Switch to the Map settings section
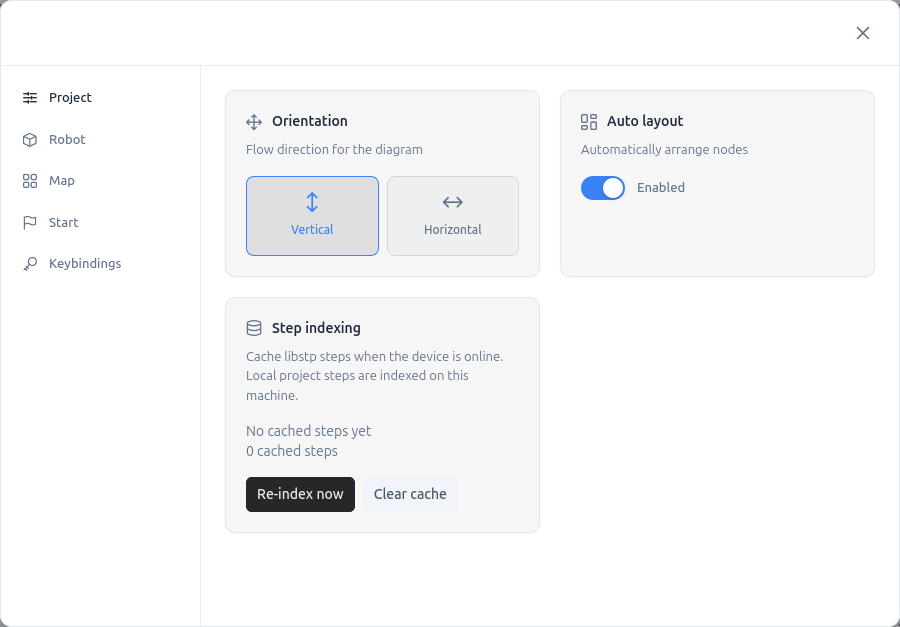 pyautogui.click(x=62, y=180)
